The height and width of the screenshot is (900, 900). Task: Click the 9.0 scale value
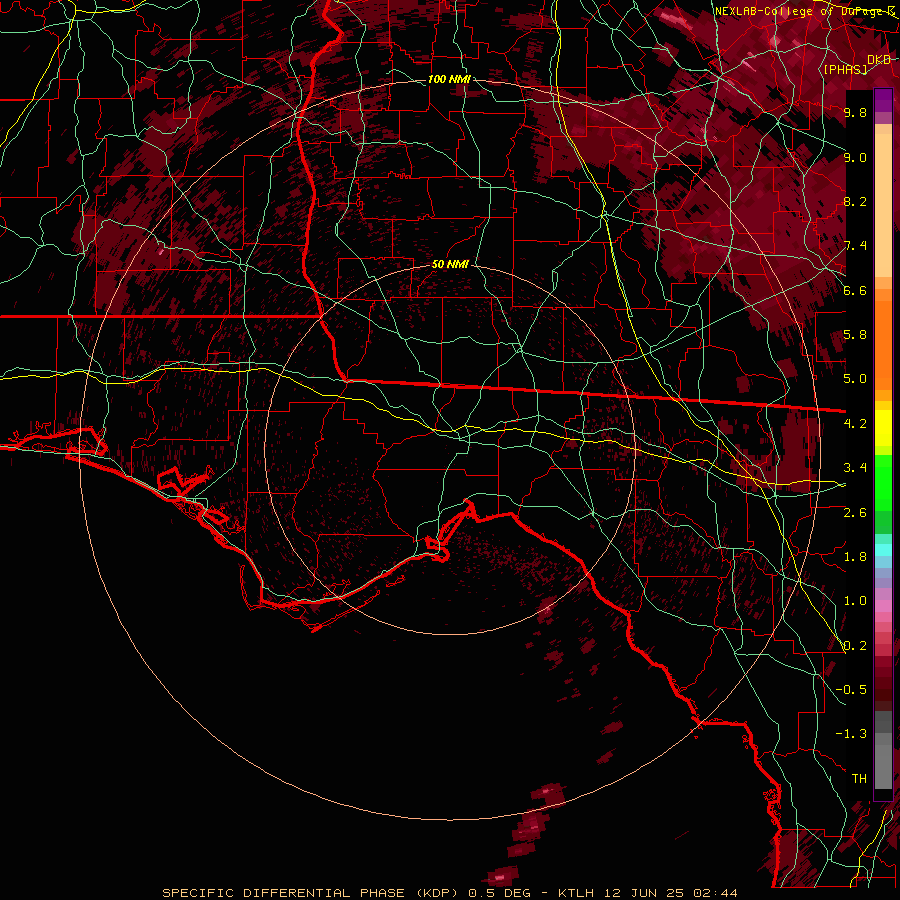coord(855,157)
